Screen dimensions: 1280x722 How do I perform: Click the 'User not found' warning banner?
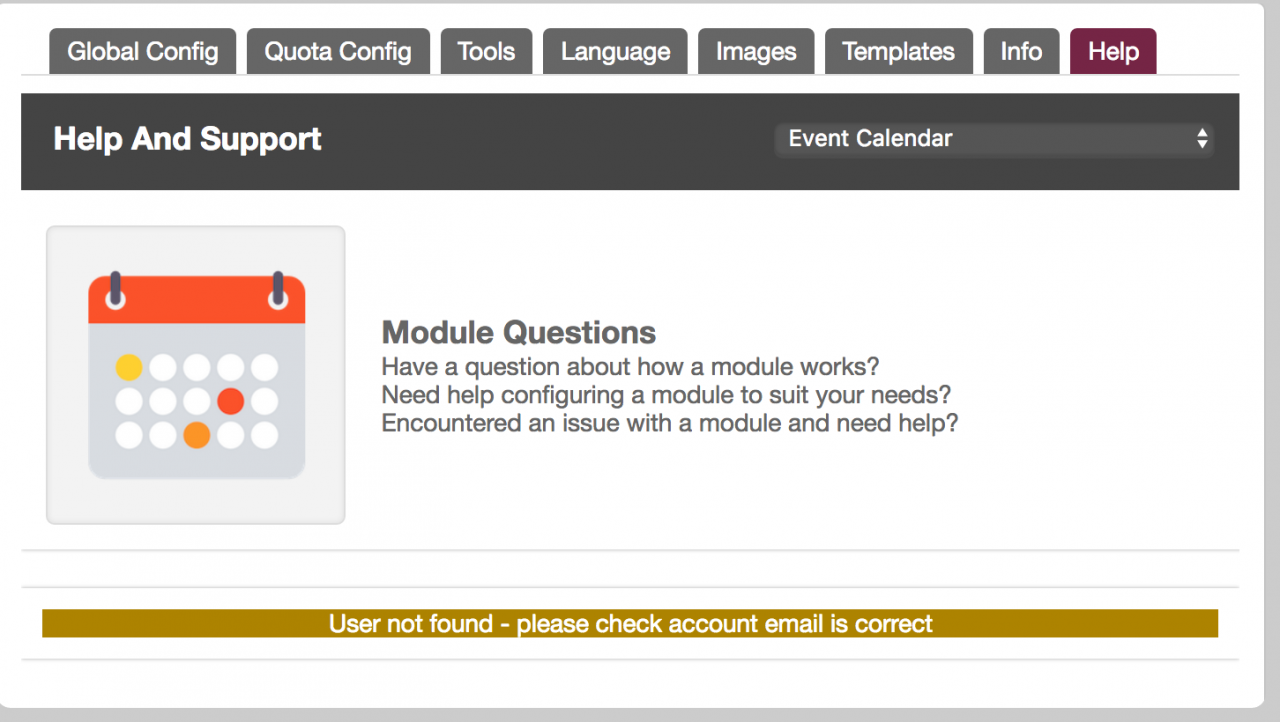630,624
